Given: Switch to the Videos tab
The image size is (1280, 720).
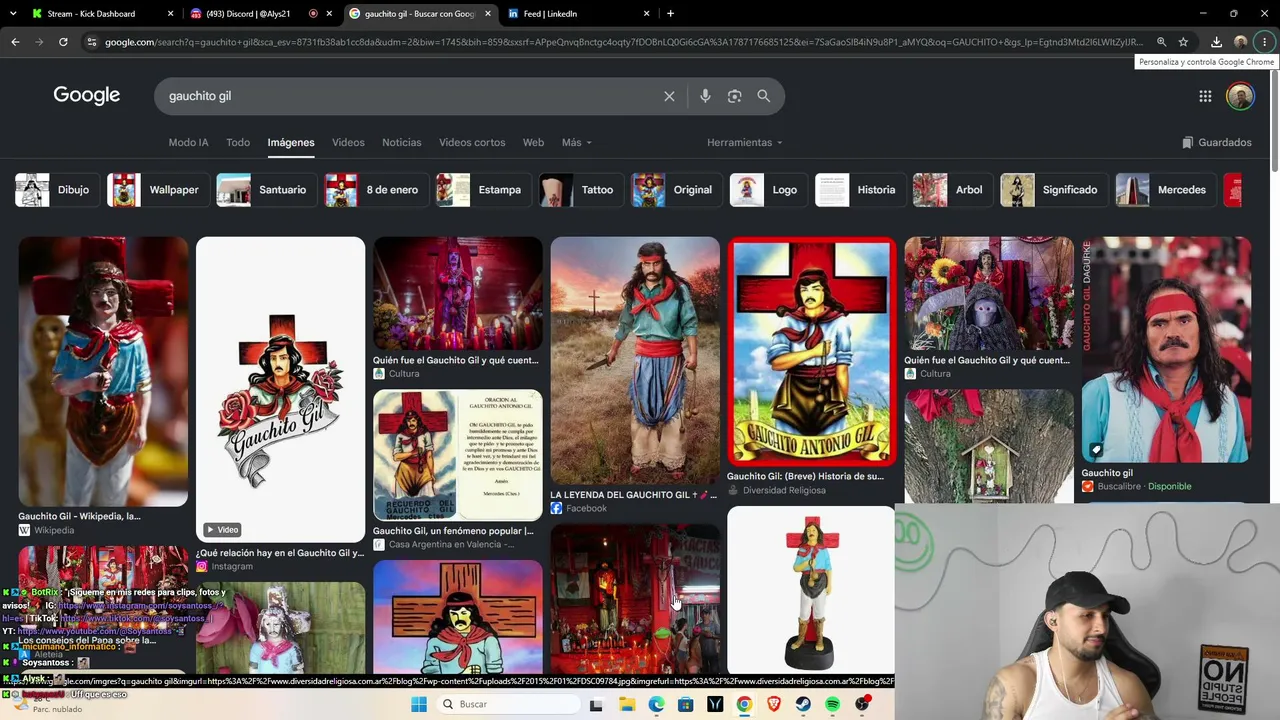Looking at the screenshot, I should coord(348,142).
